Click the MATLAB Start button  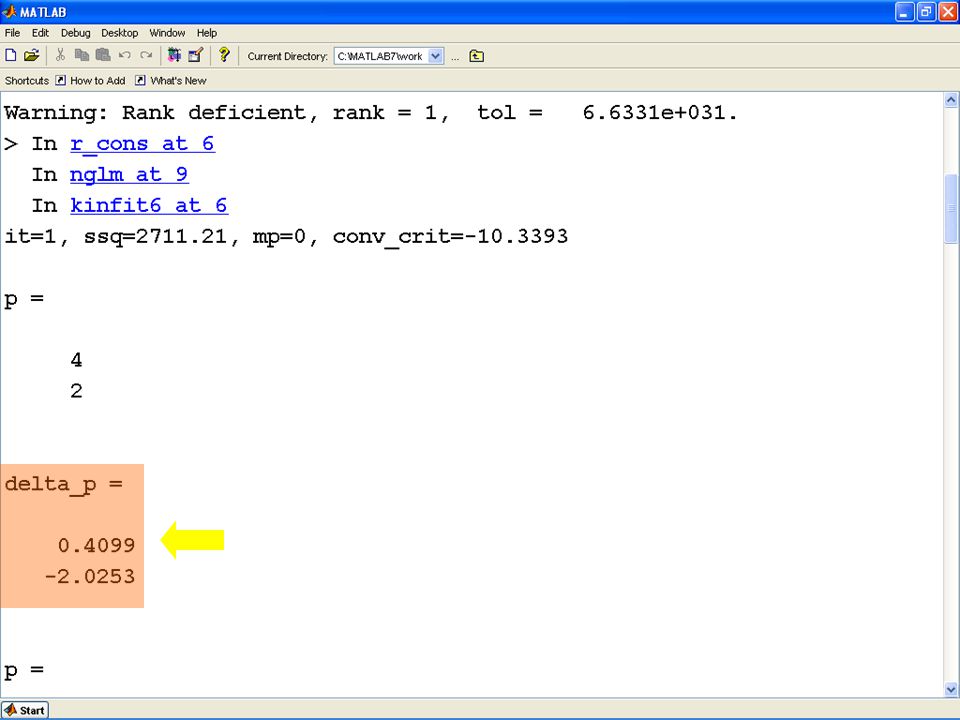click(x=24, y=710)
